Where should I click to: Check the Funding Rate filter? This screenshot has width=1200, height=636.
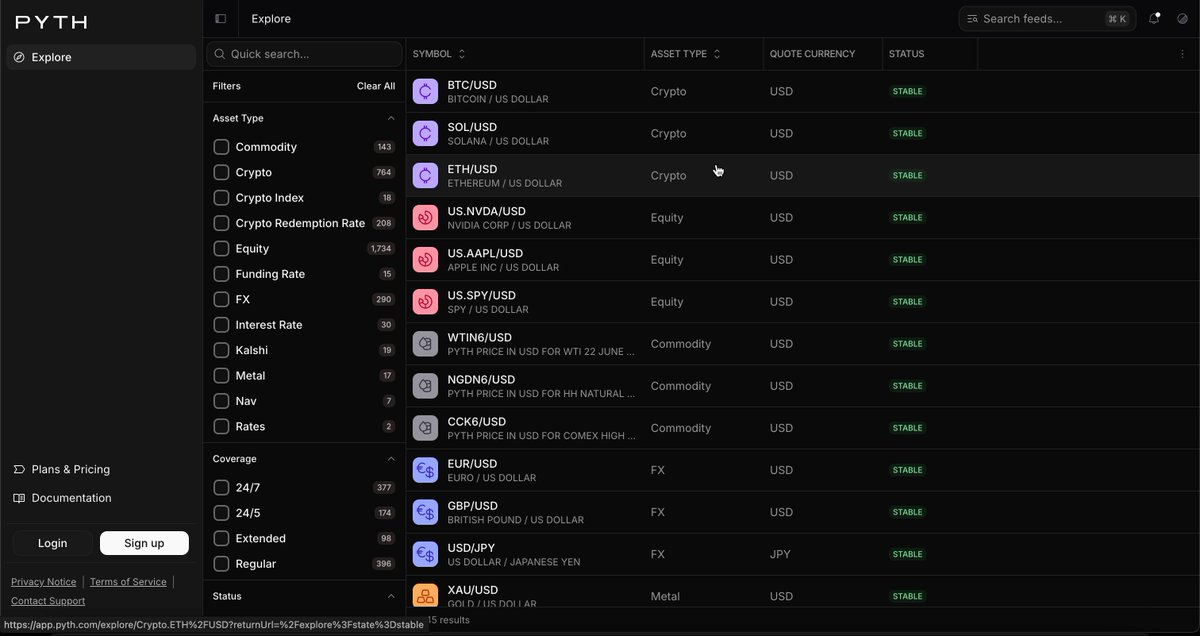[x=221, y=274]
